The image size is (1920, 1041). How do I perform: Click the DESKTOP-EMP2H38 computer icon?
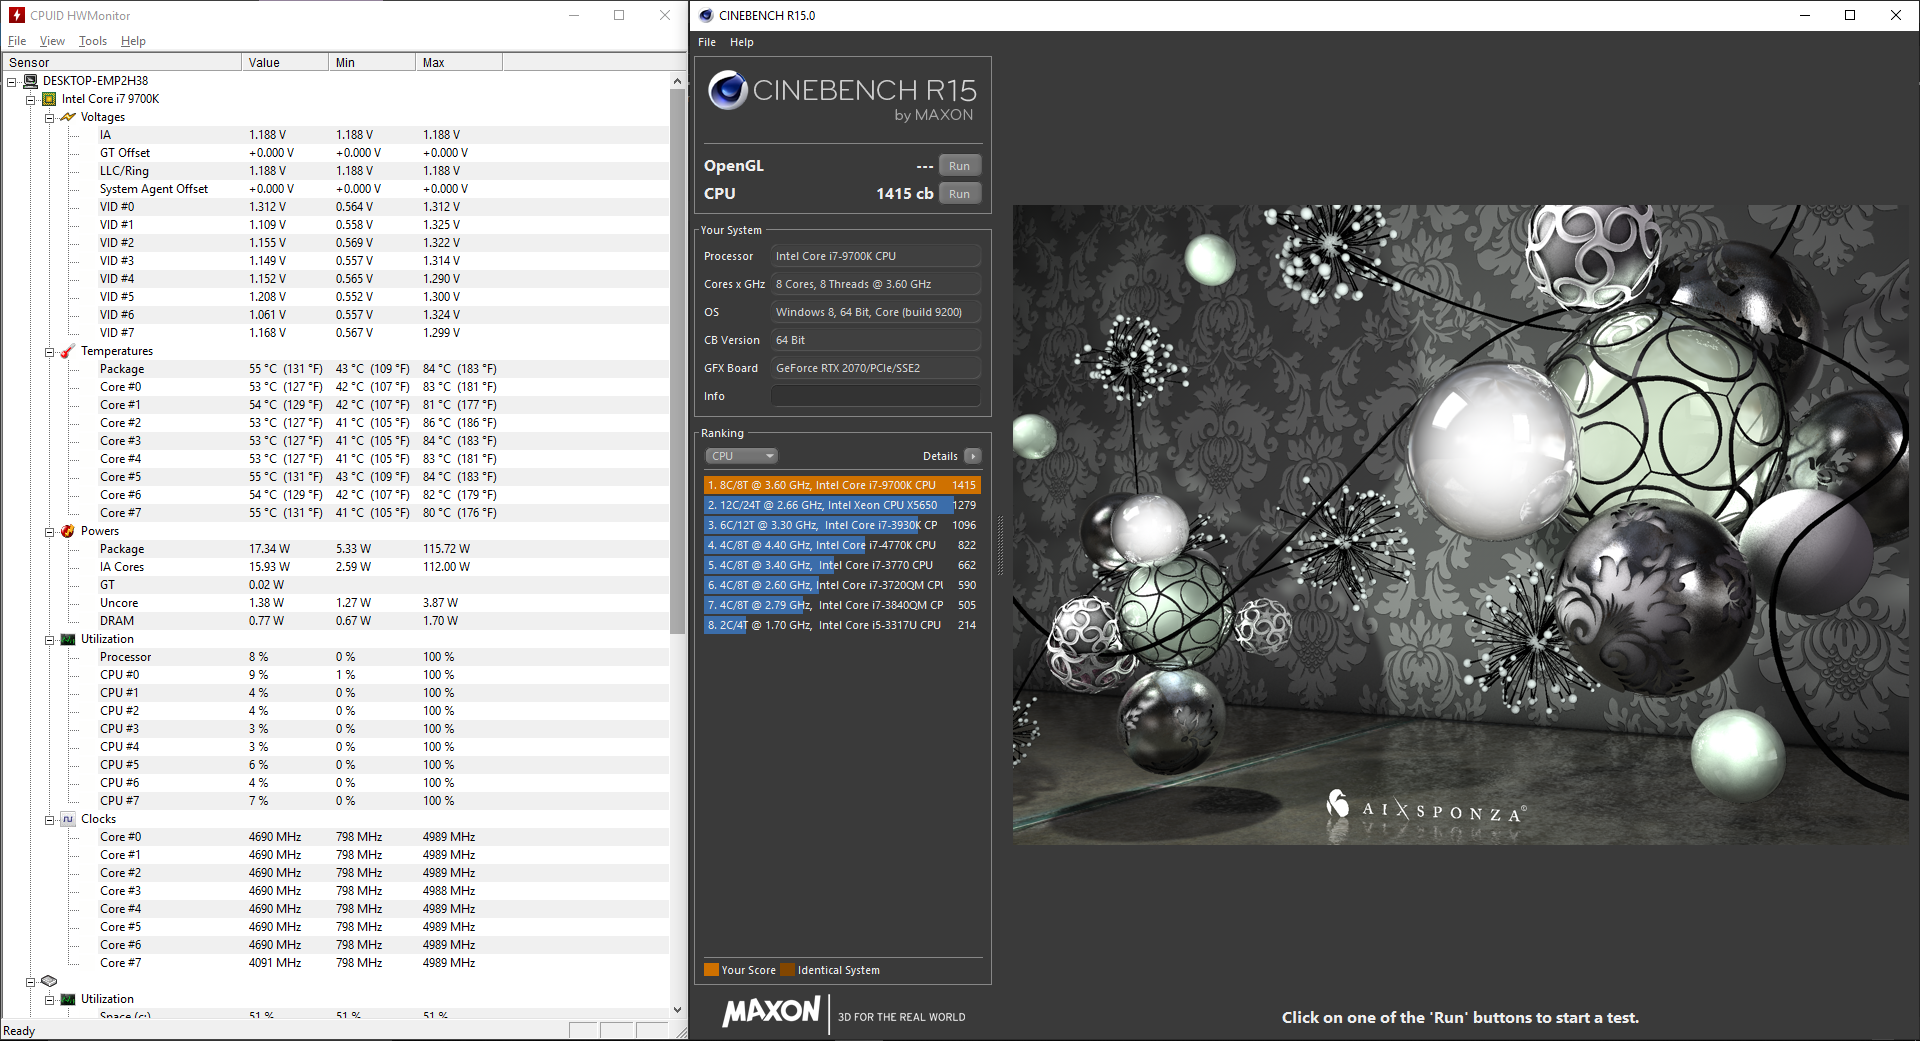(x=30, y=81)
